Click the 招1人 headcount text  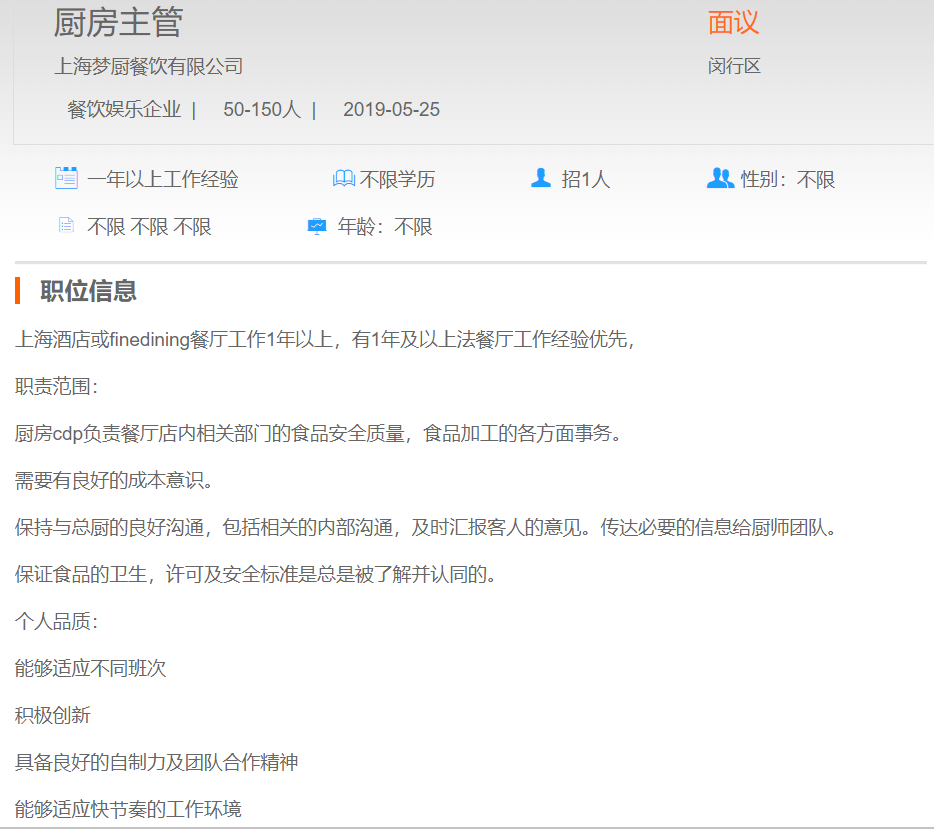585,180
